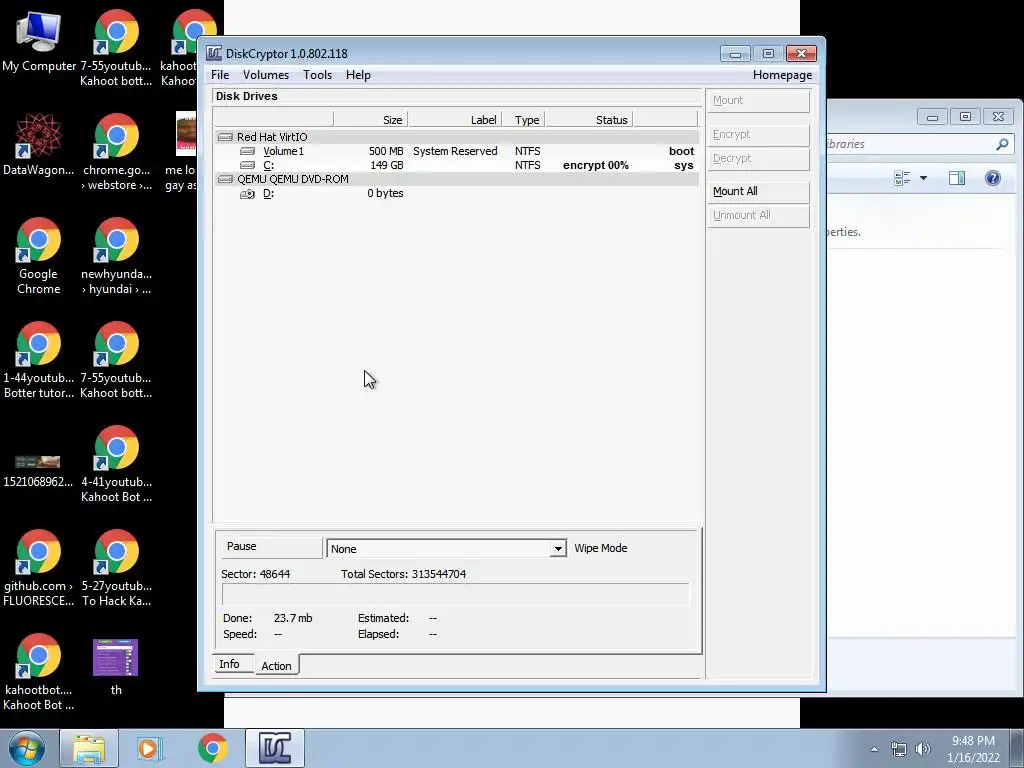Click the Unmount All button
The image size is (1024, 768).
coord(758,216)
